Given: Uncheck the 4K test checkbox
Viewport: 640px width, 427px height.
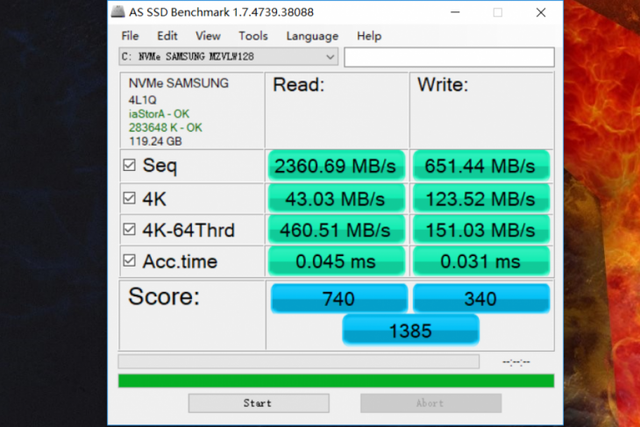Looking at the screenshot, I should tap(129, 198).
